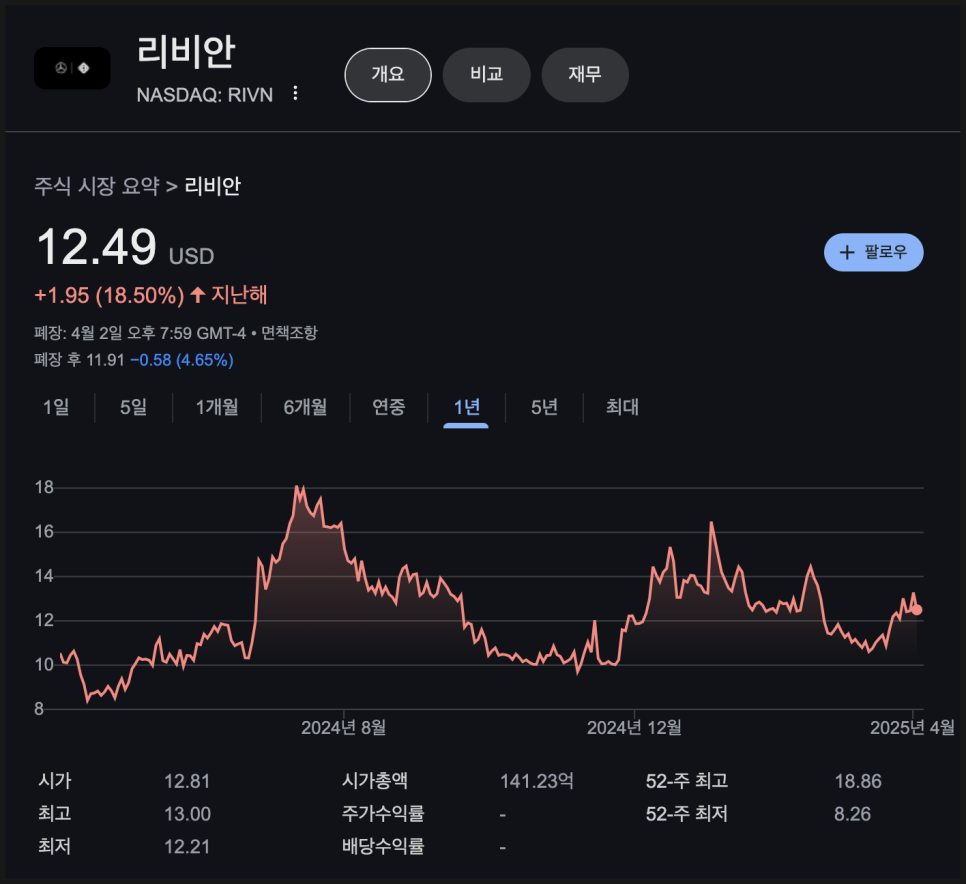Select the 5일 chart range

[133, 407]
